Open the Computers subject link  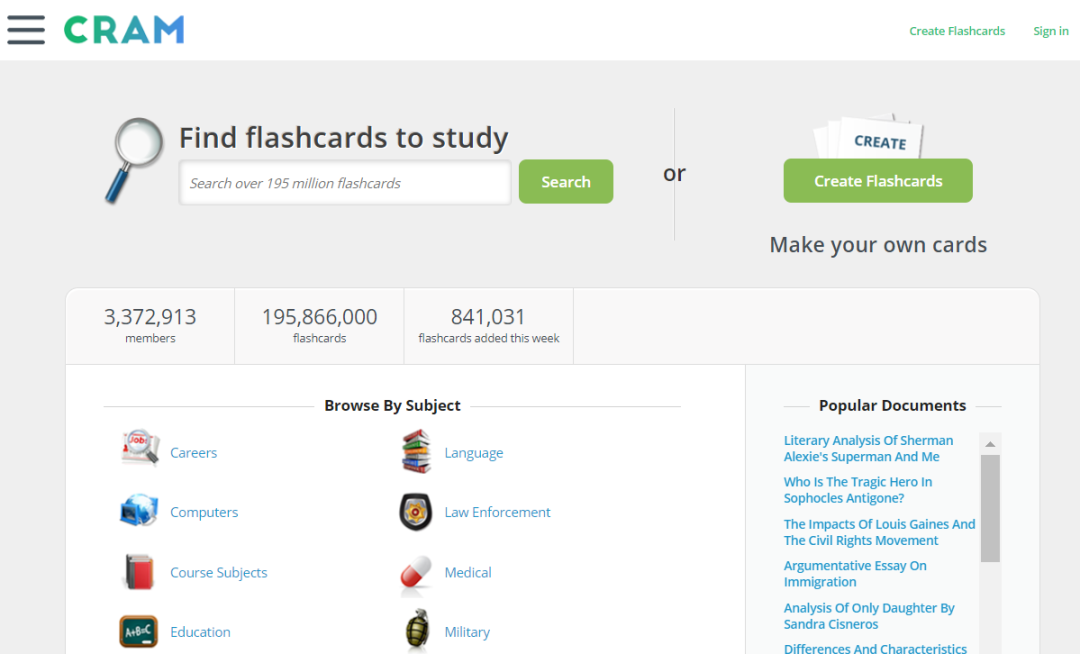[x=204, y=512]
